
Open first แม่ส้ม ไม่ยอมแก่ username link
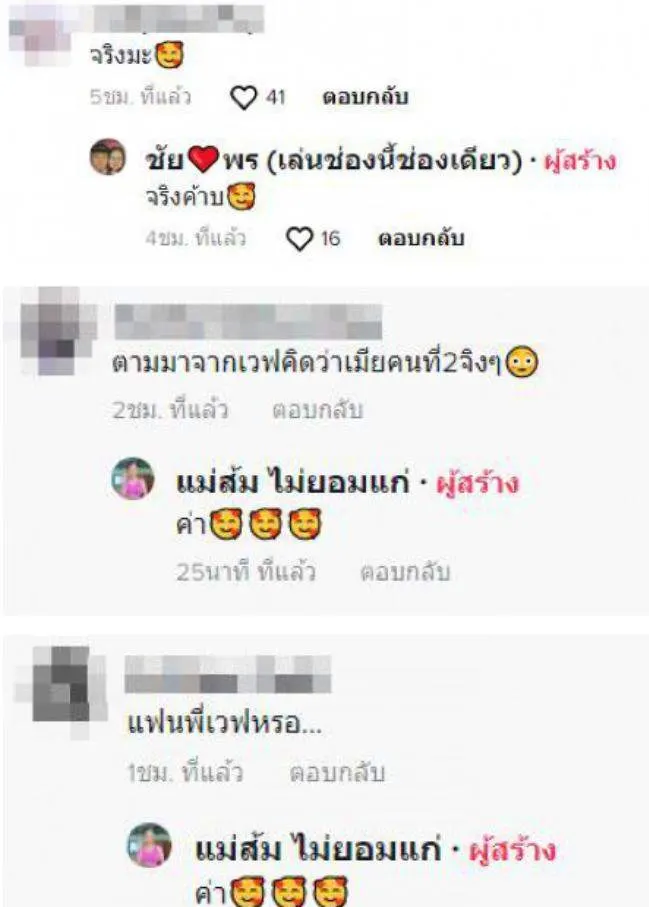293,483
